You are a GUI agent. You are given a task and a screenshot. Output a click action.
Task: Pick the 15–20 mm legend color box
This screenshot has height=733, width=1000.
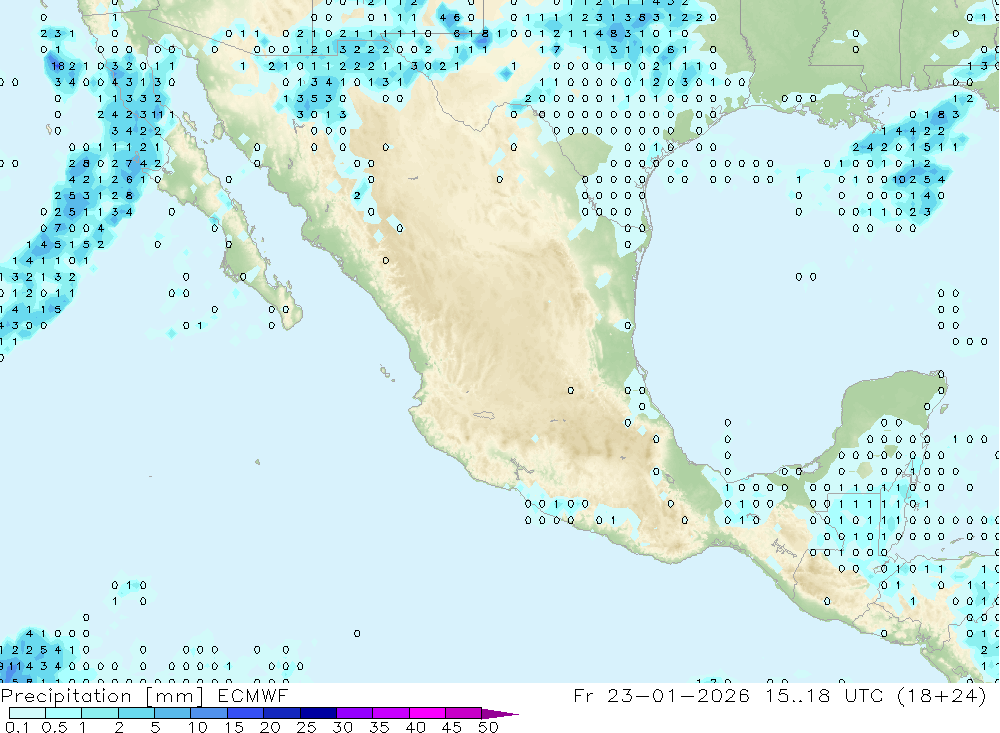(246, 713)
